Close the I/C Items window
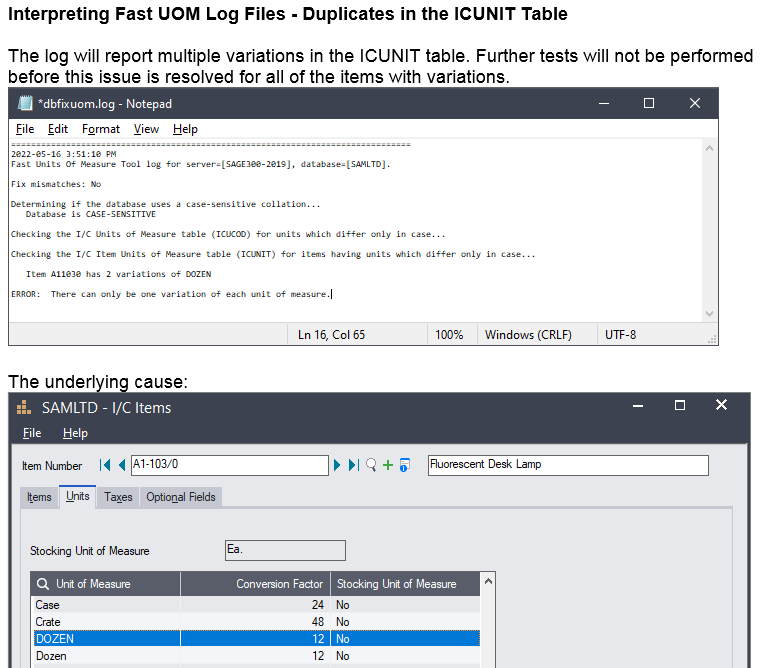 coord(721,405)
